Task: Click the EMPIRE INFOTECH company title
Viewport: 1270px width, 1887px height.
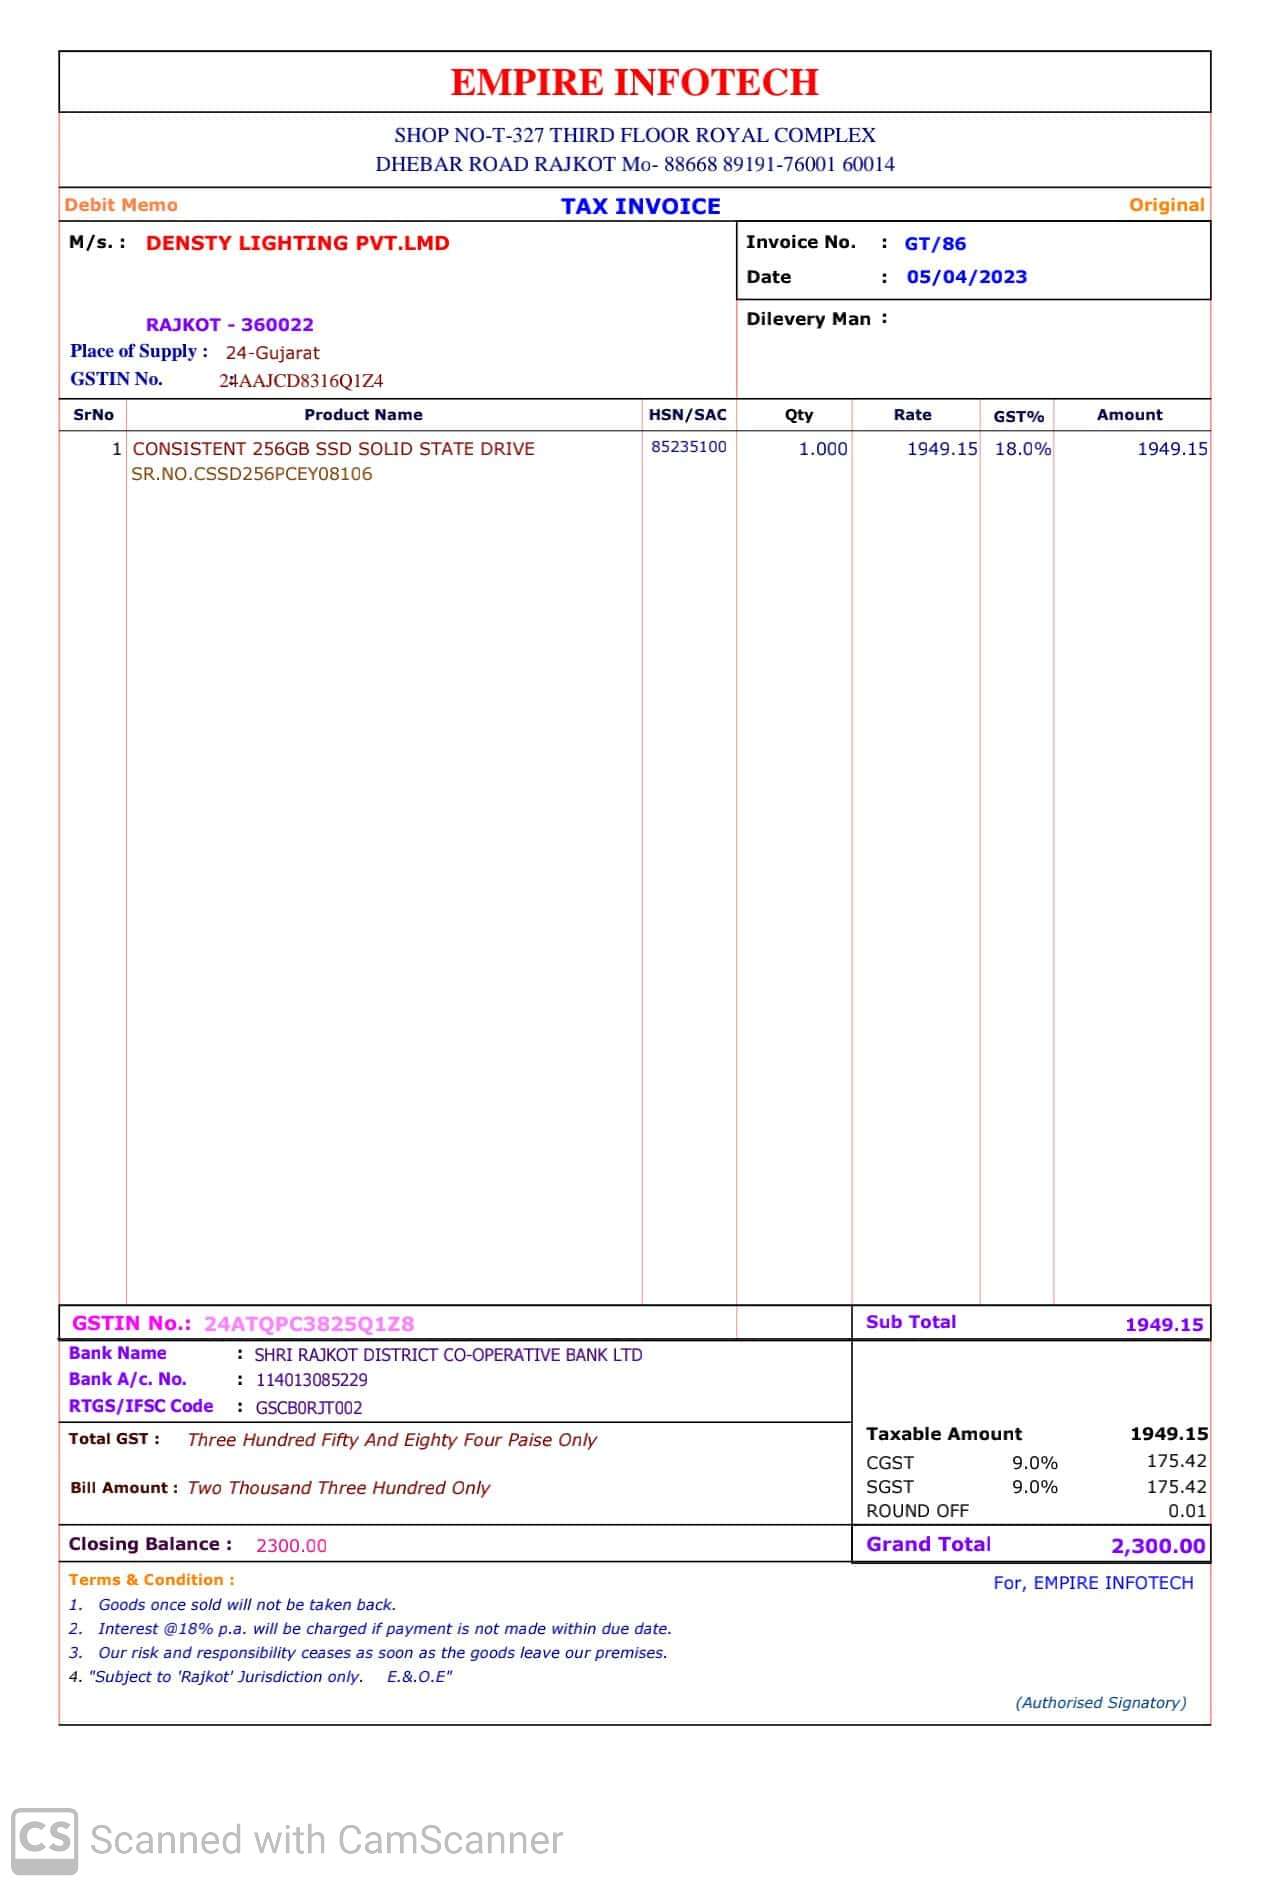Action: point(634,82)
